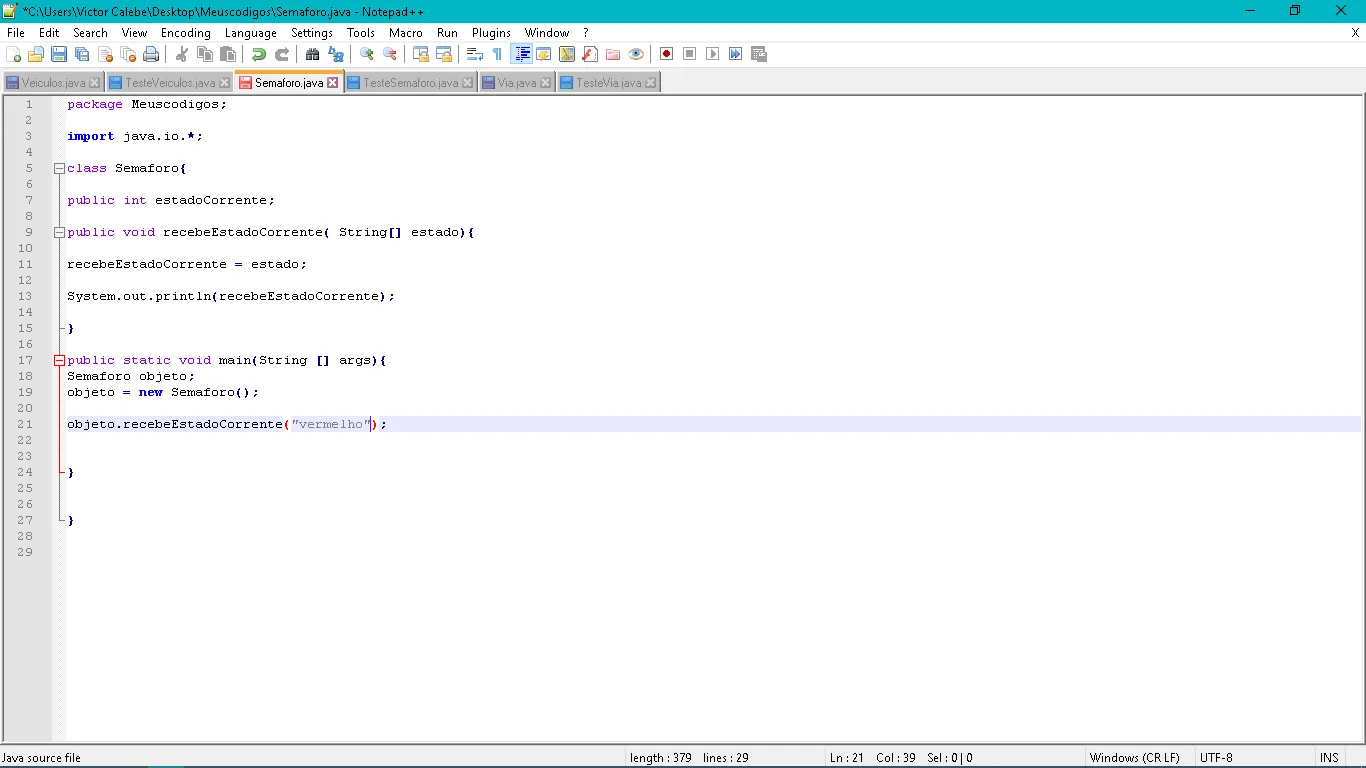Toggle the indent guide button
The image size is (1366, 768).
coord(521,54)
